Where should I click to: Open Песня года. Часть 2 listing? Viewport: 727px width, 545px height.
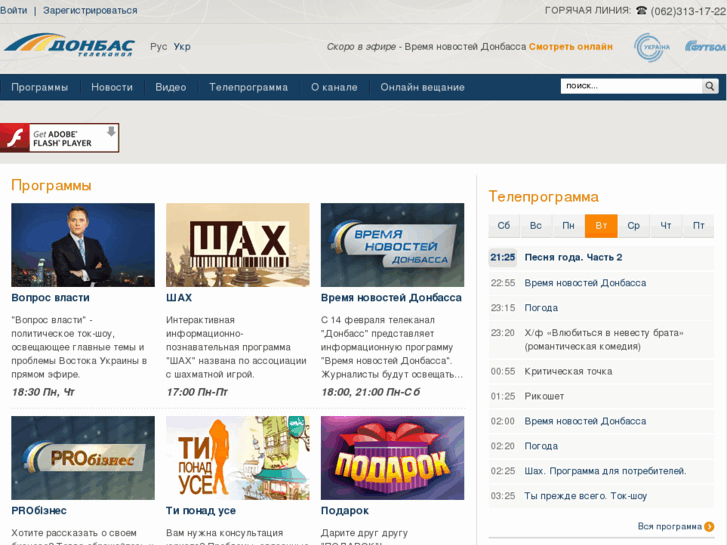[573, 257]
